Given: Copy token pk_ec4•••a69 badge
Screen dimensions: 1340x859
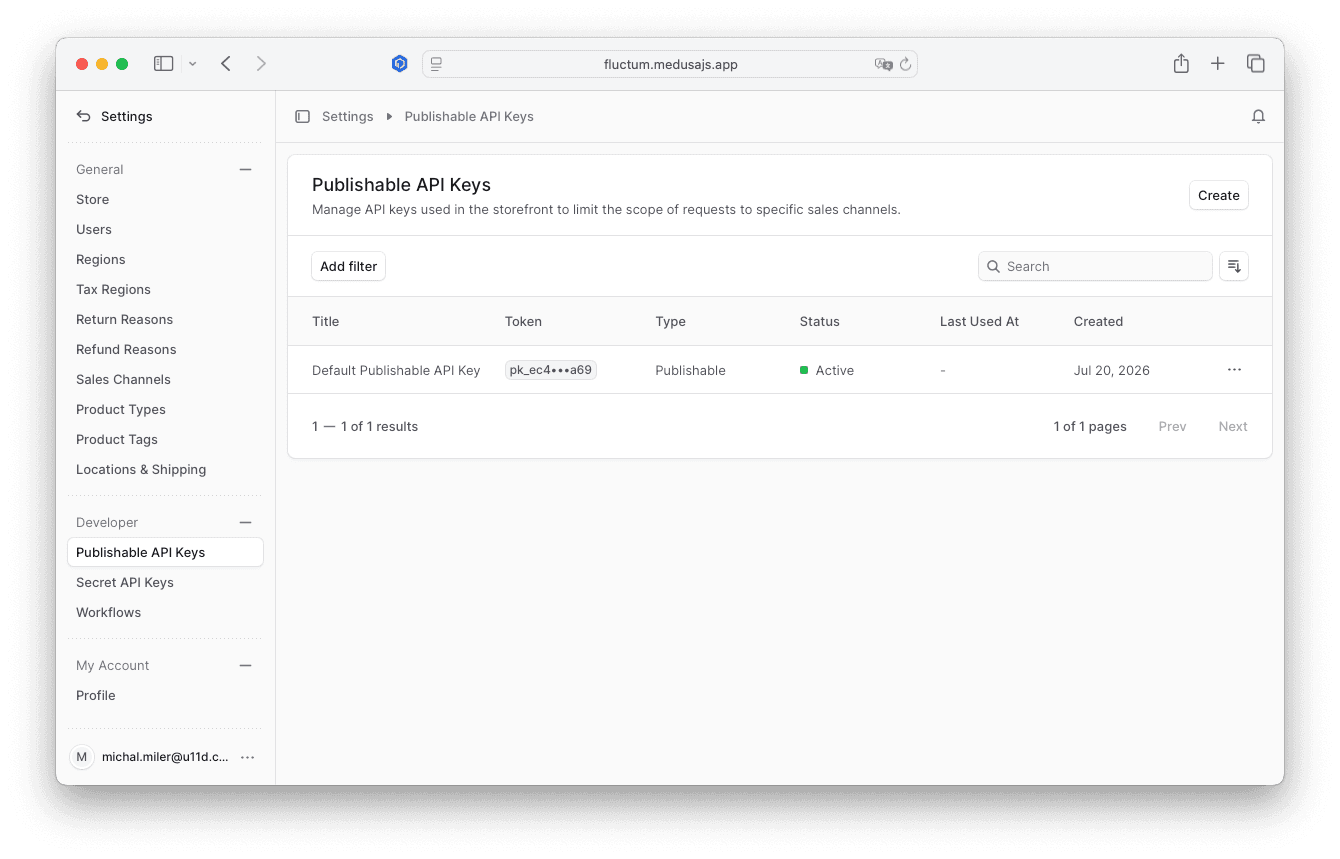Looking at the screenshot, I should 551,370.
